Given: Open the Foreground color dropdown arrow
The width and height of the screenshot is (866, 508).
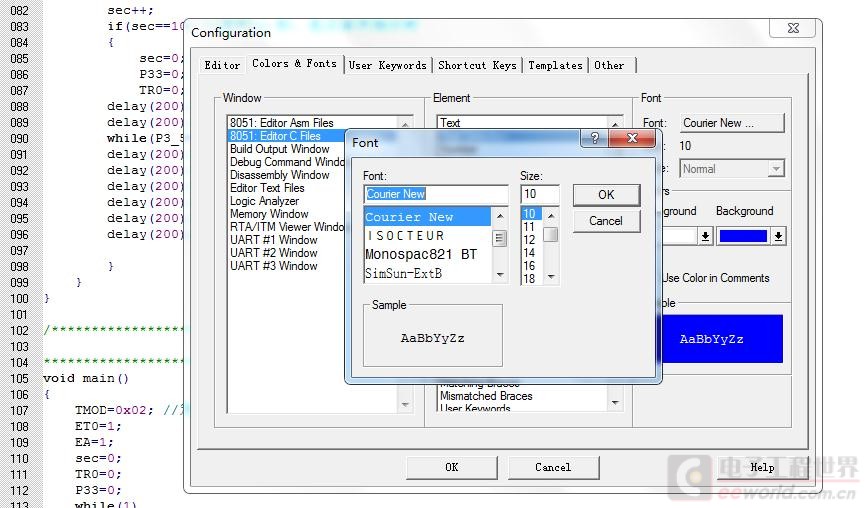Looking at the screenshot, I should 705,236.
